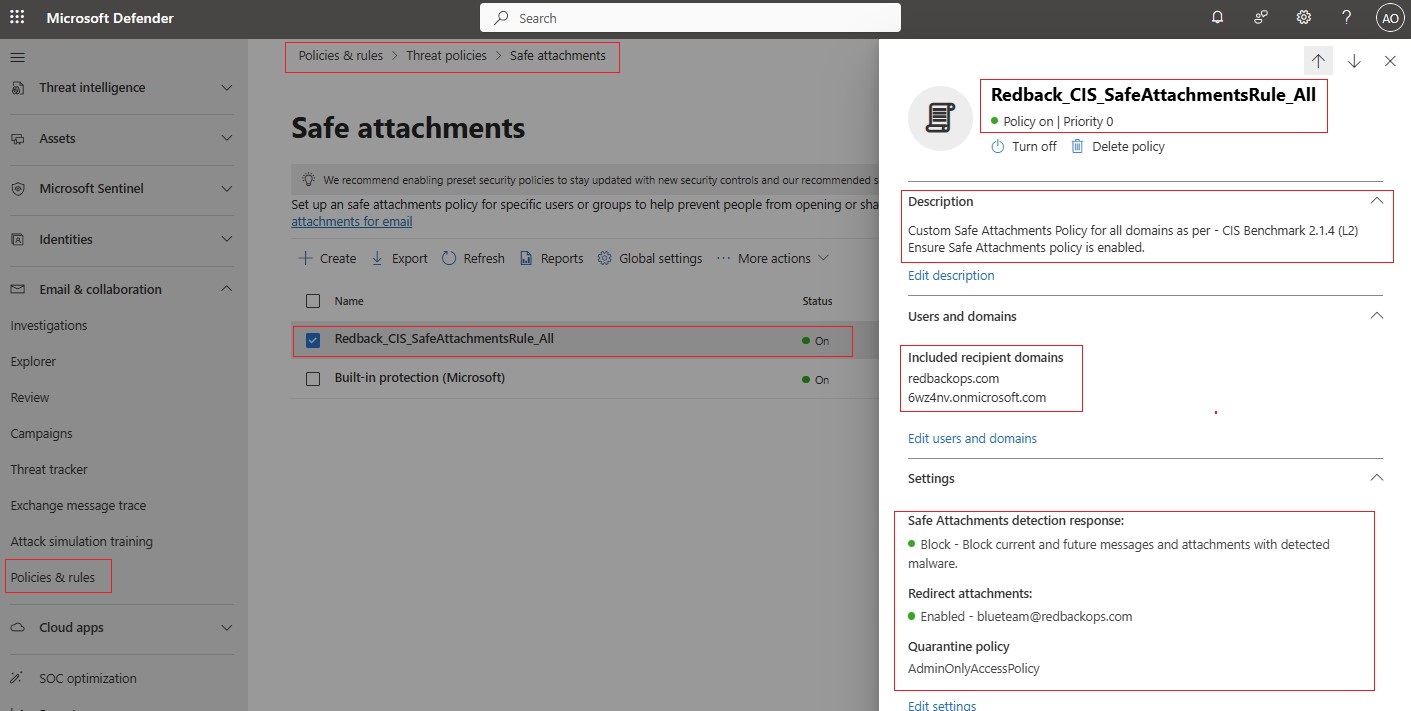1411x711 pixels.
Task: Click the Status column header
Action: click(x=817, y=301)
